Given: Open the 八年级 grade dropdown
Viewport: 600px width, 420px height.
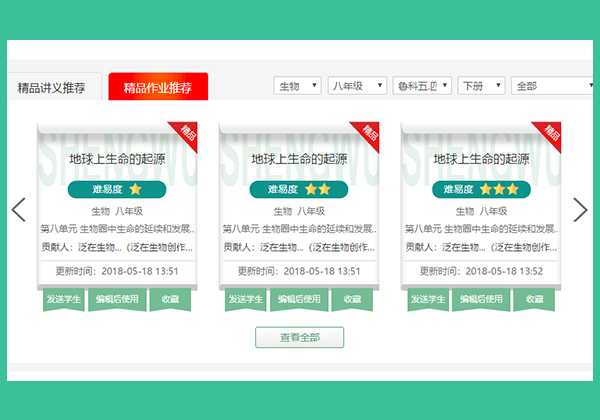Looking at the screenshot, I should 357,86.
